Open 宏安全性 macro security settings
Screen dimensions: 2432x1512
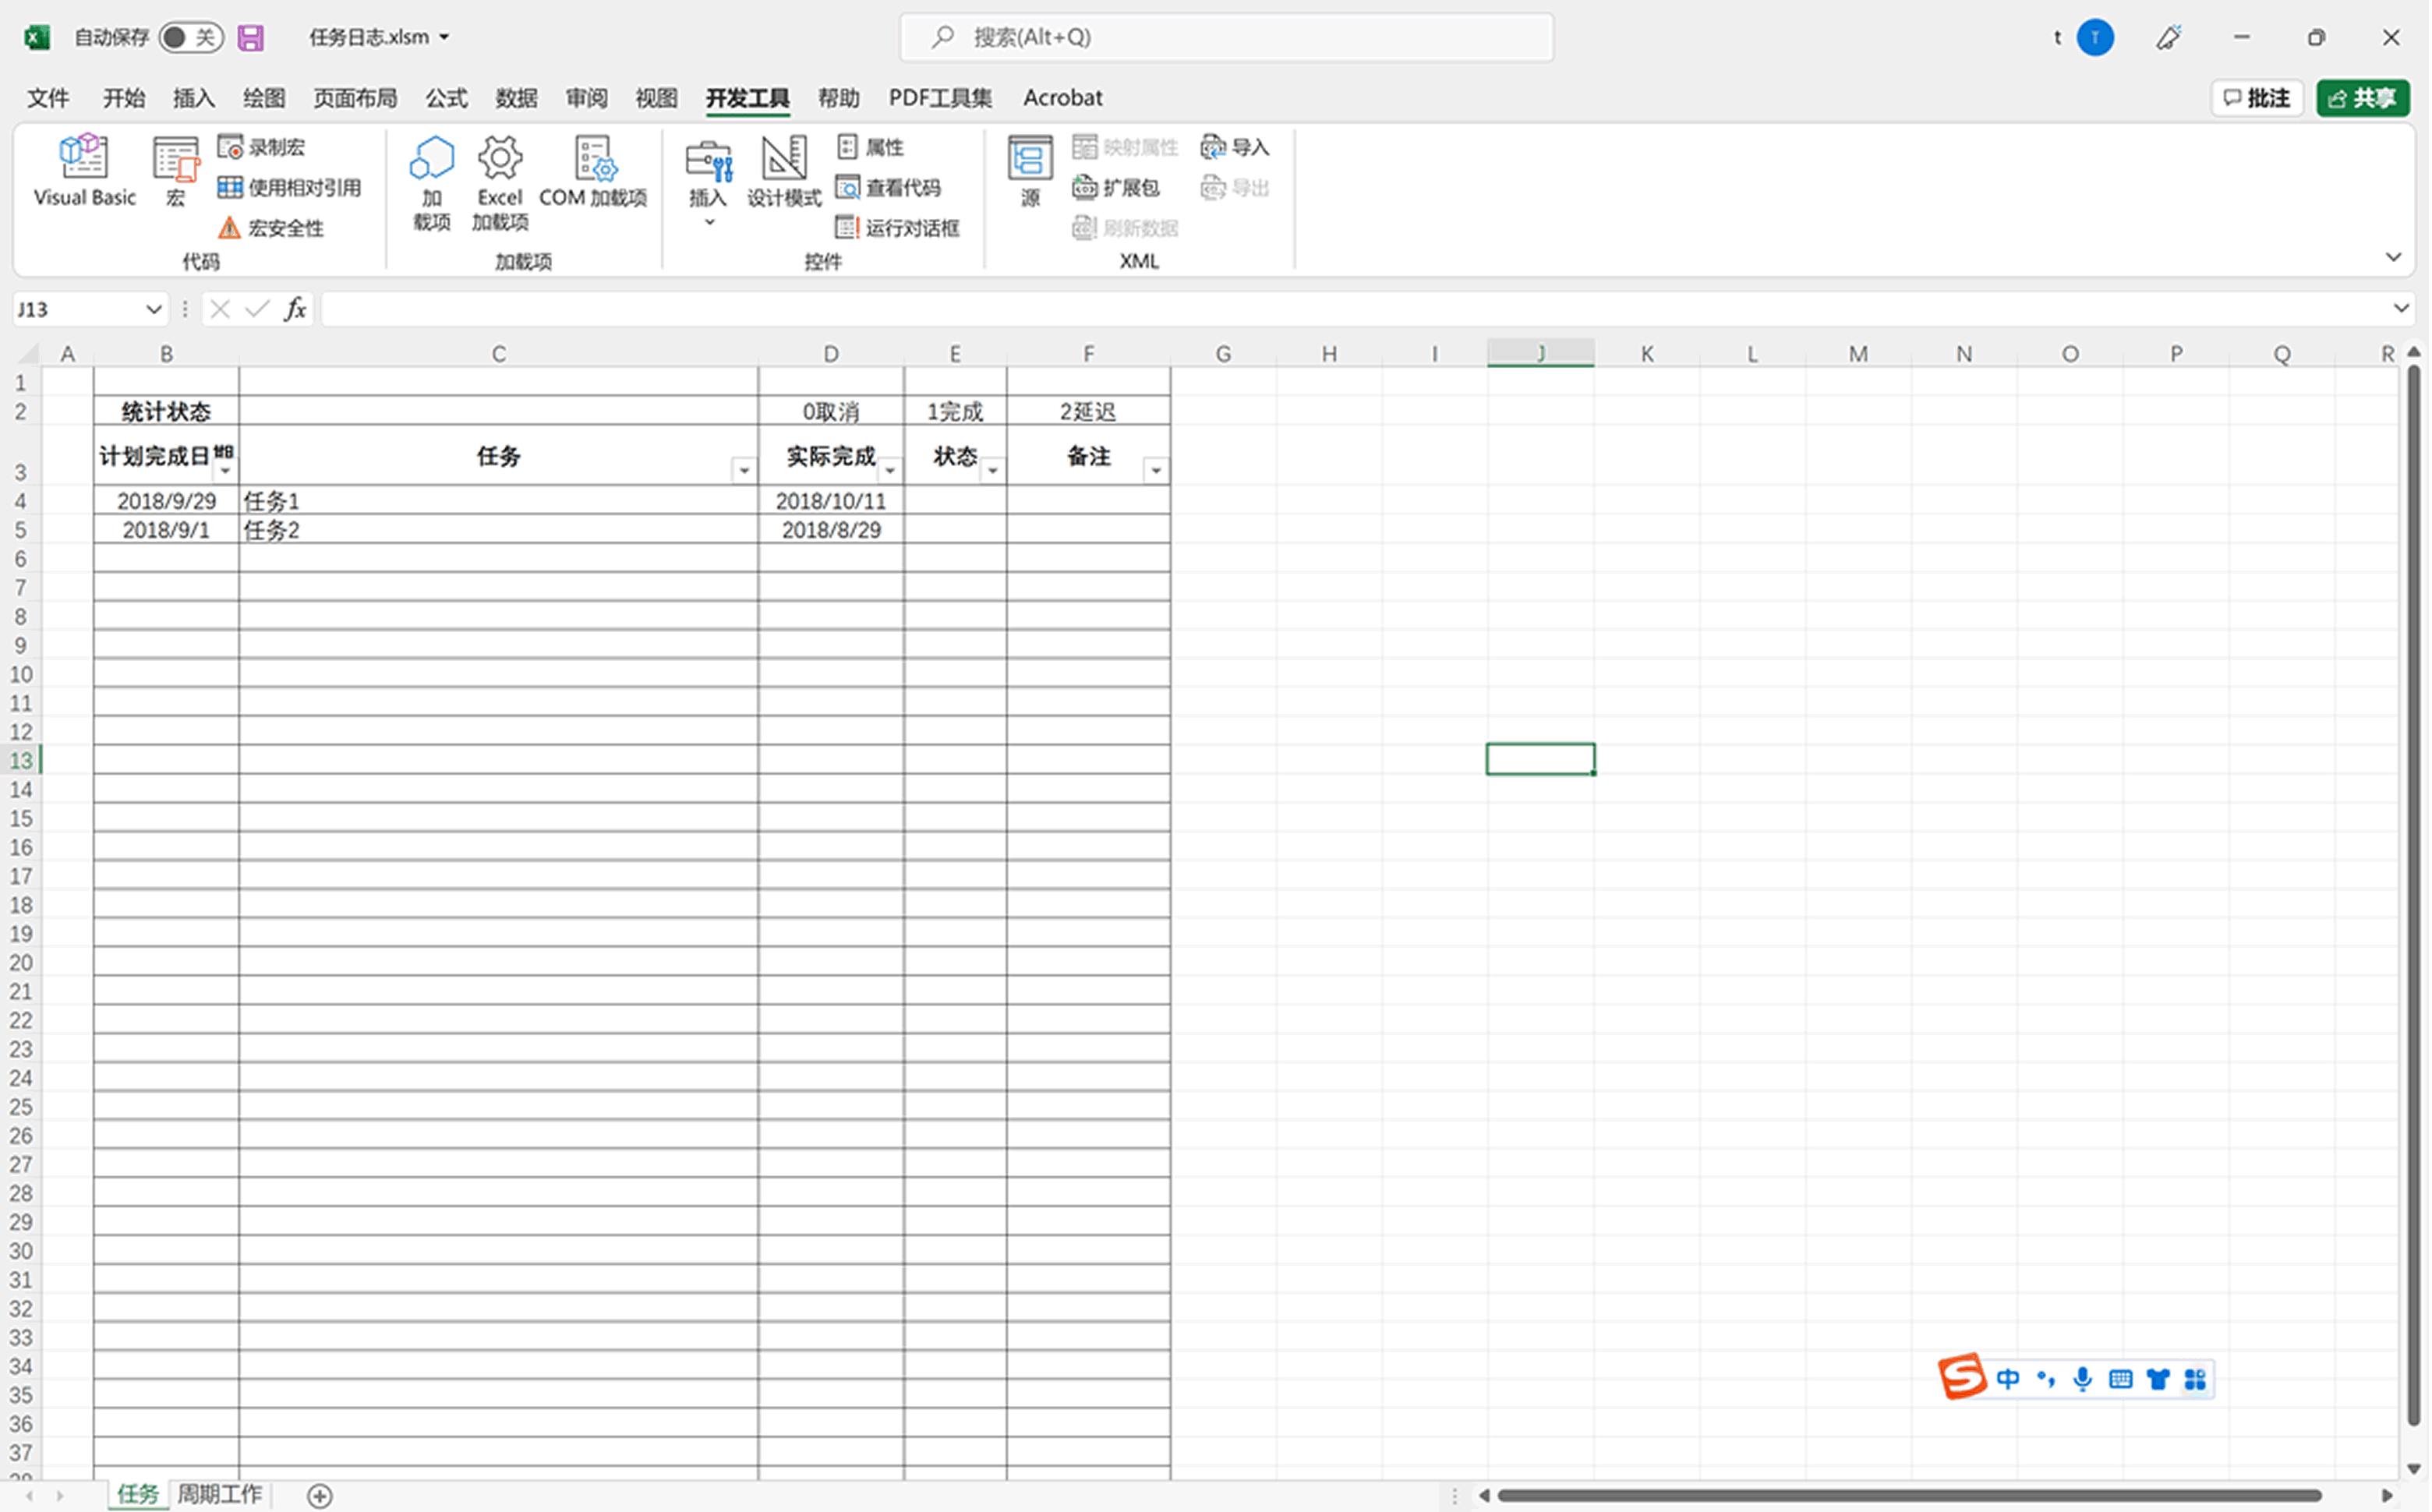[x=272, y=228]
